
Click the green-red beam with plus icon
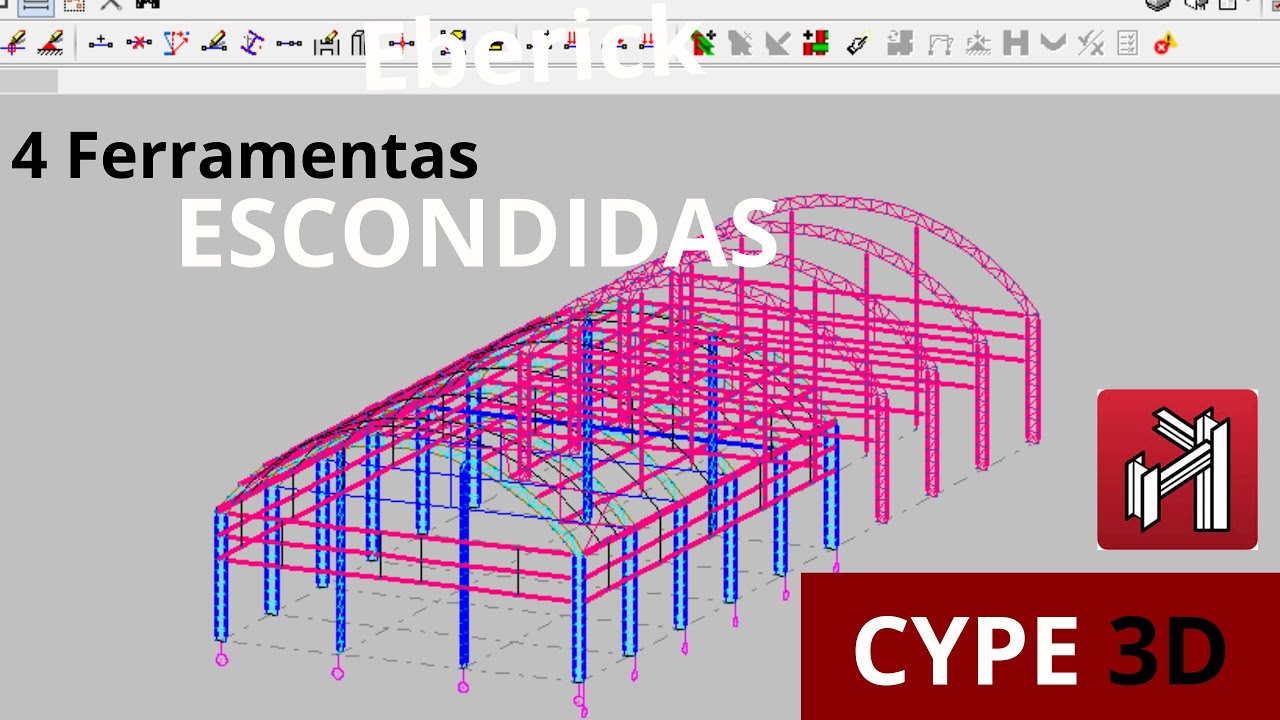coord(703,43)
